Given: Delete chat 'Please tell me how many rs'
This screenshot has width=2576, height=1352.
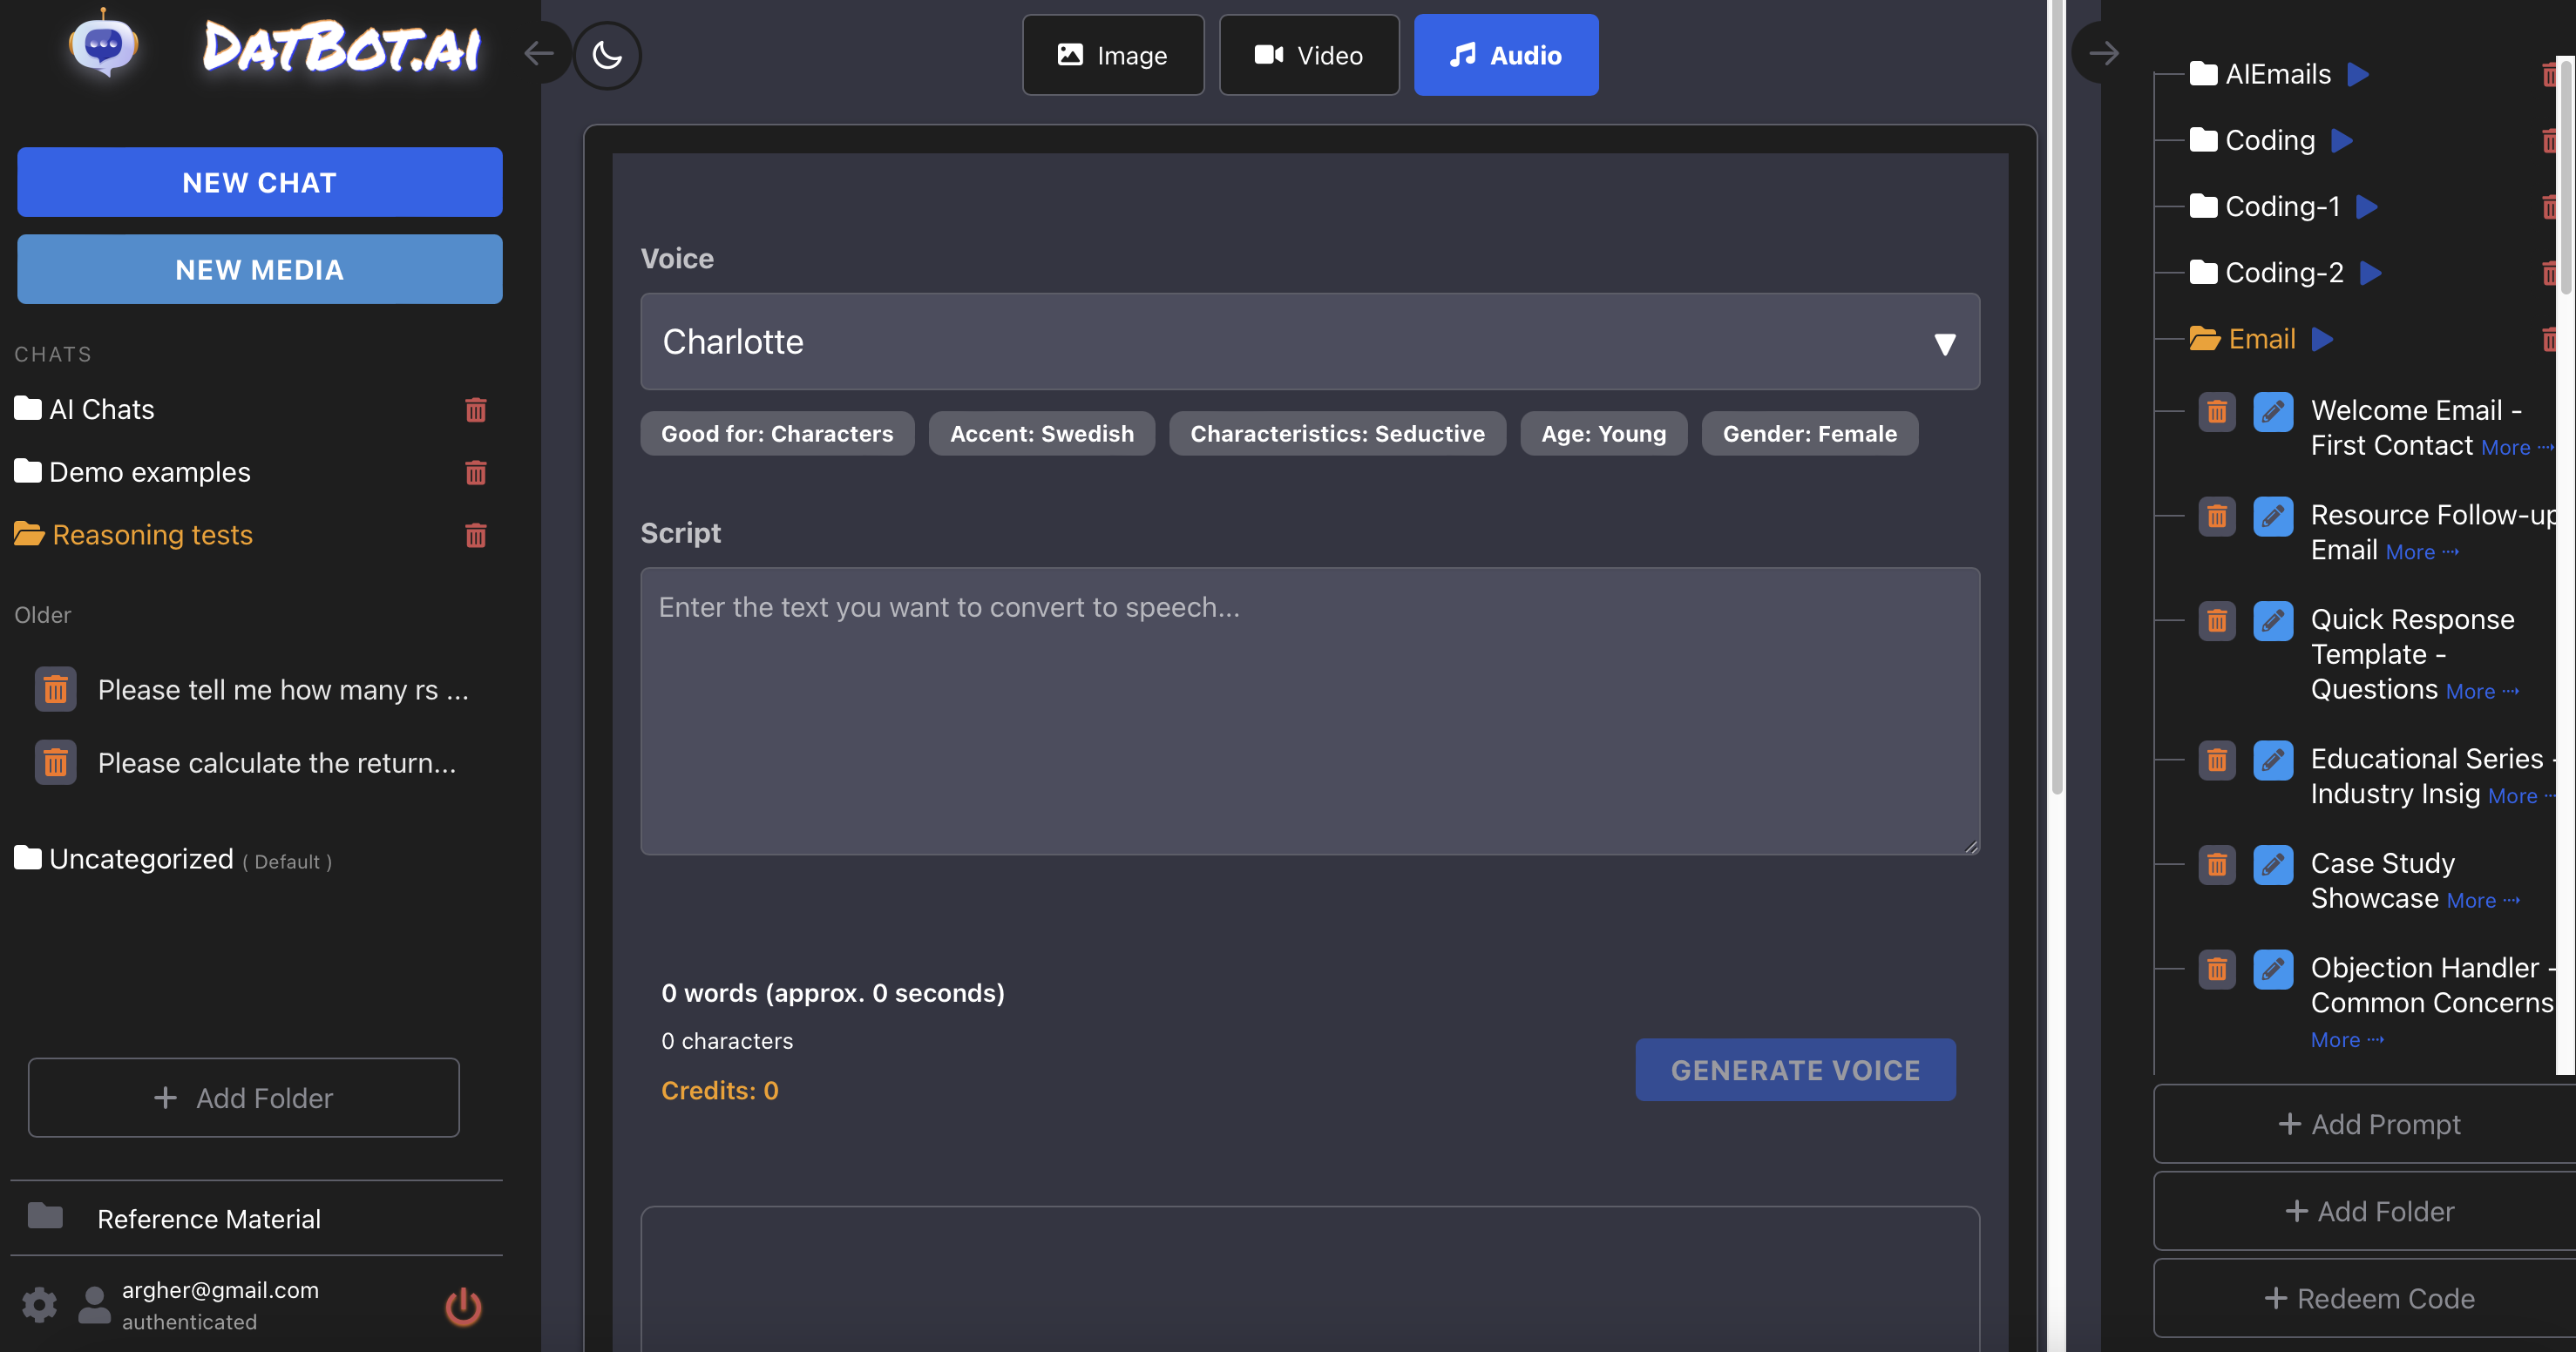Looking at the screenshot, I should tap(56, 690).
